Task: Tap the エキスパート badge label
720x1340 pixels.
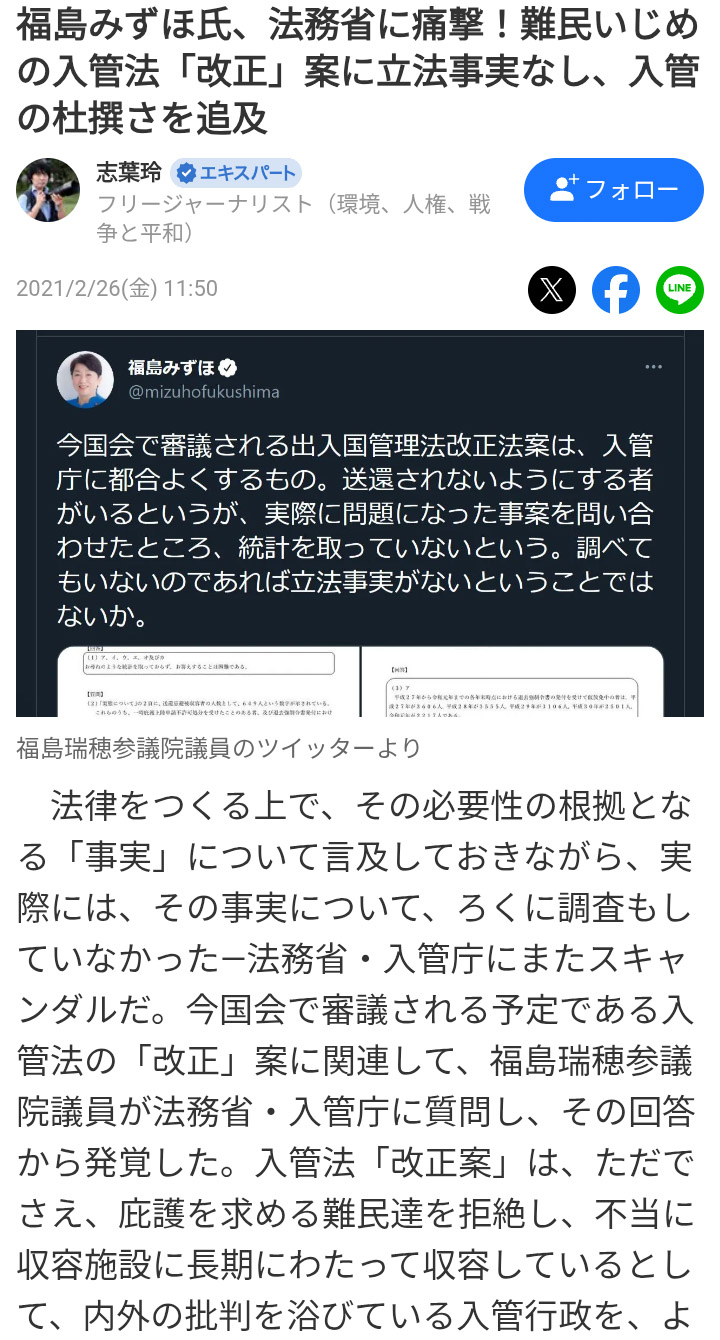Action: pyautogui.click(x=235, y=173)
